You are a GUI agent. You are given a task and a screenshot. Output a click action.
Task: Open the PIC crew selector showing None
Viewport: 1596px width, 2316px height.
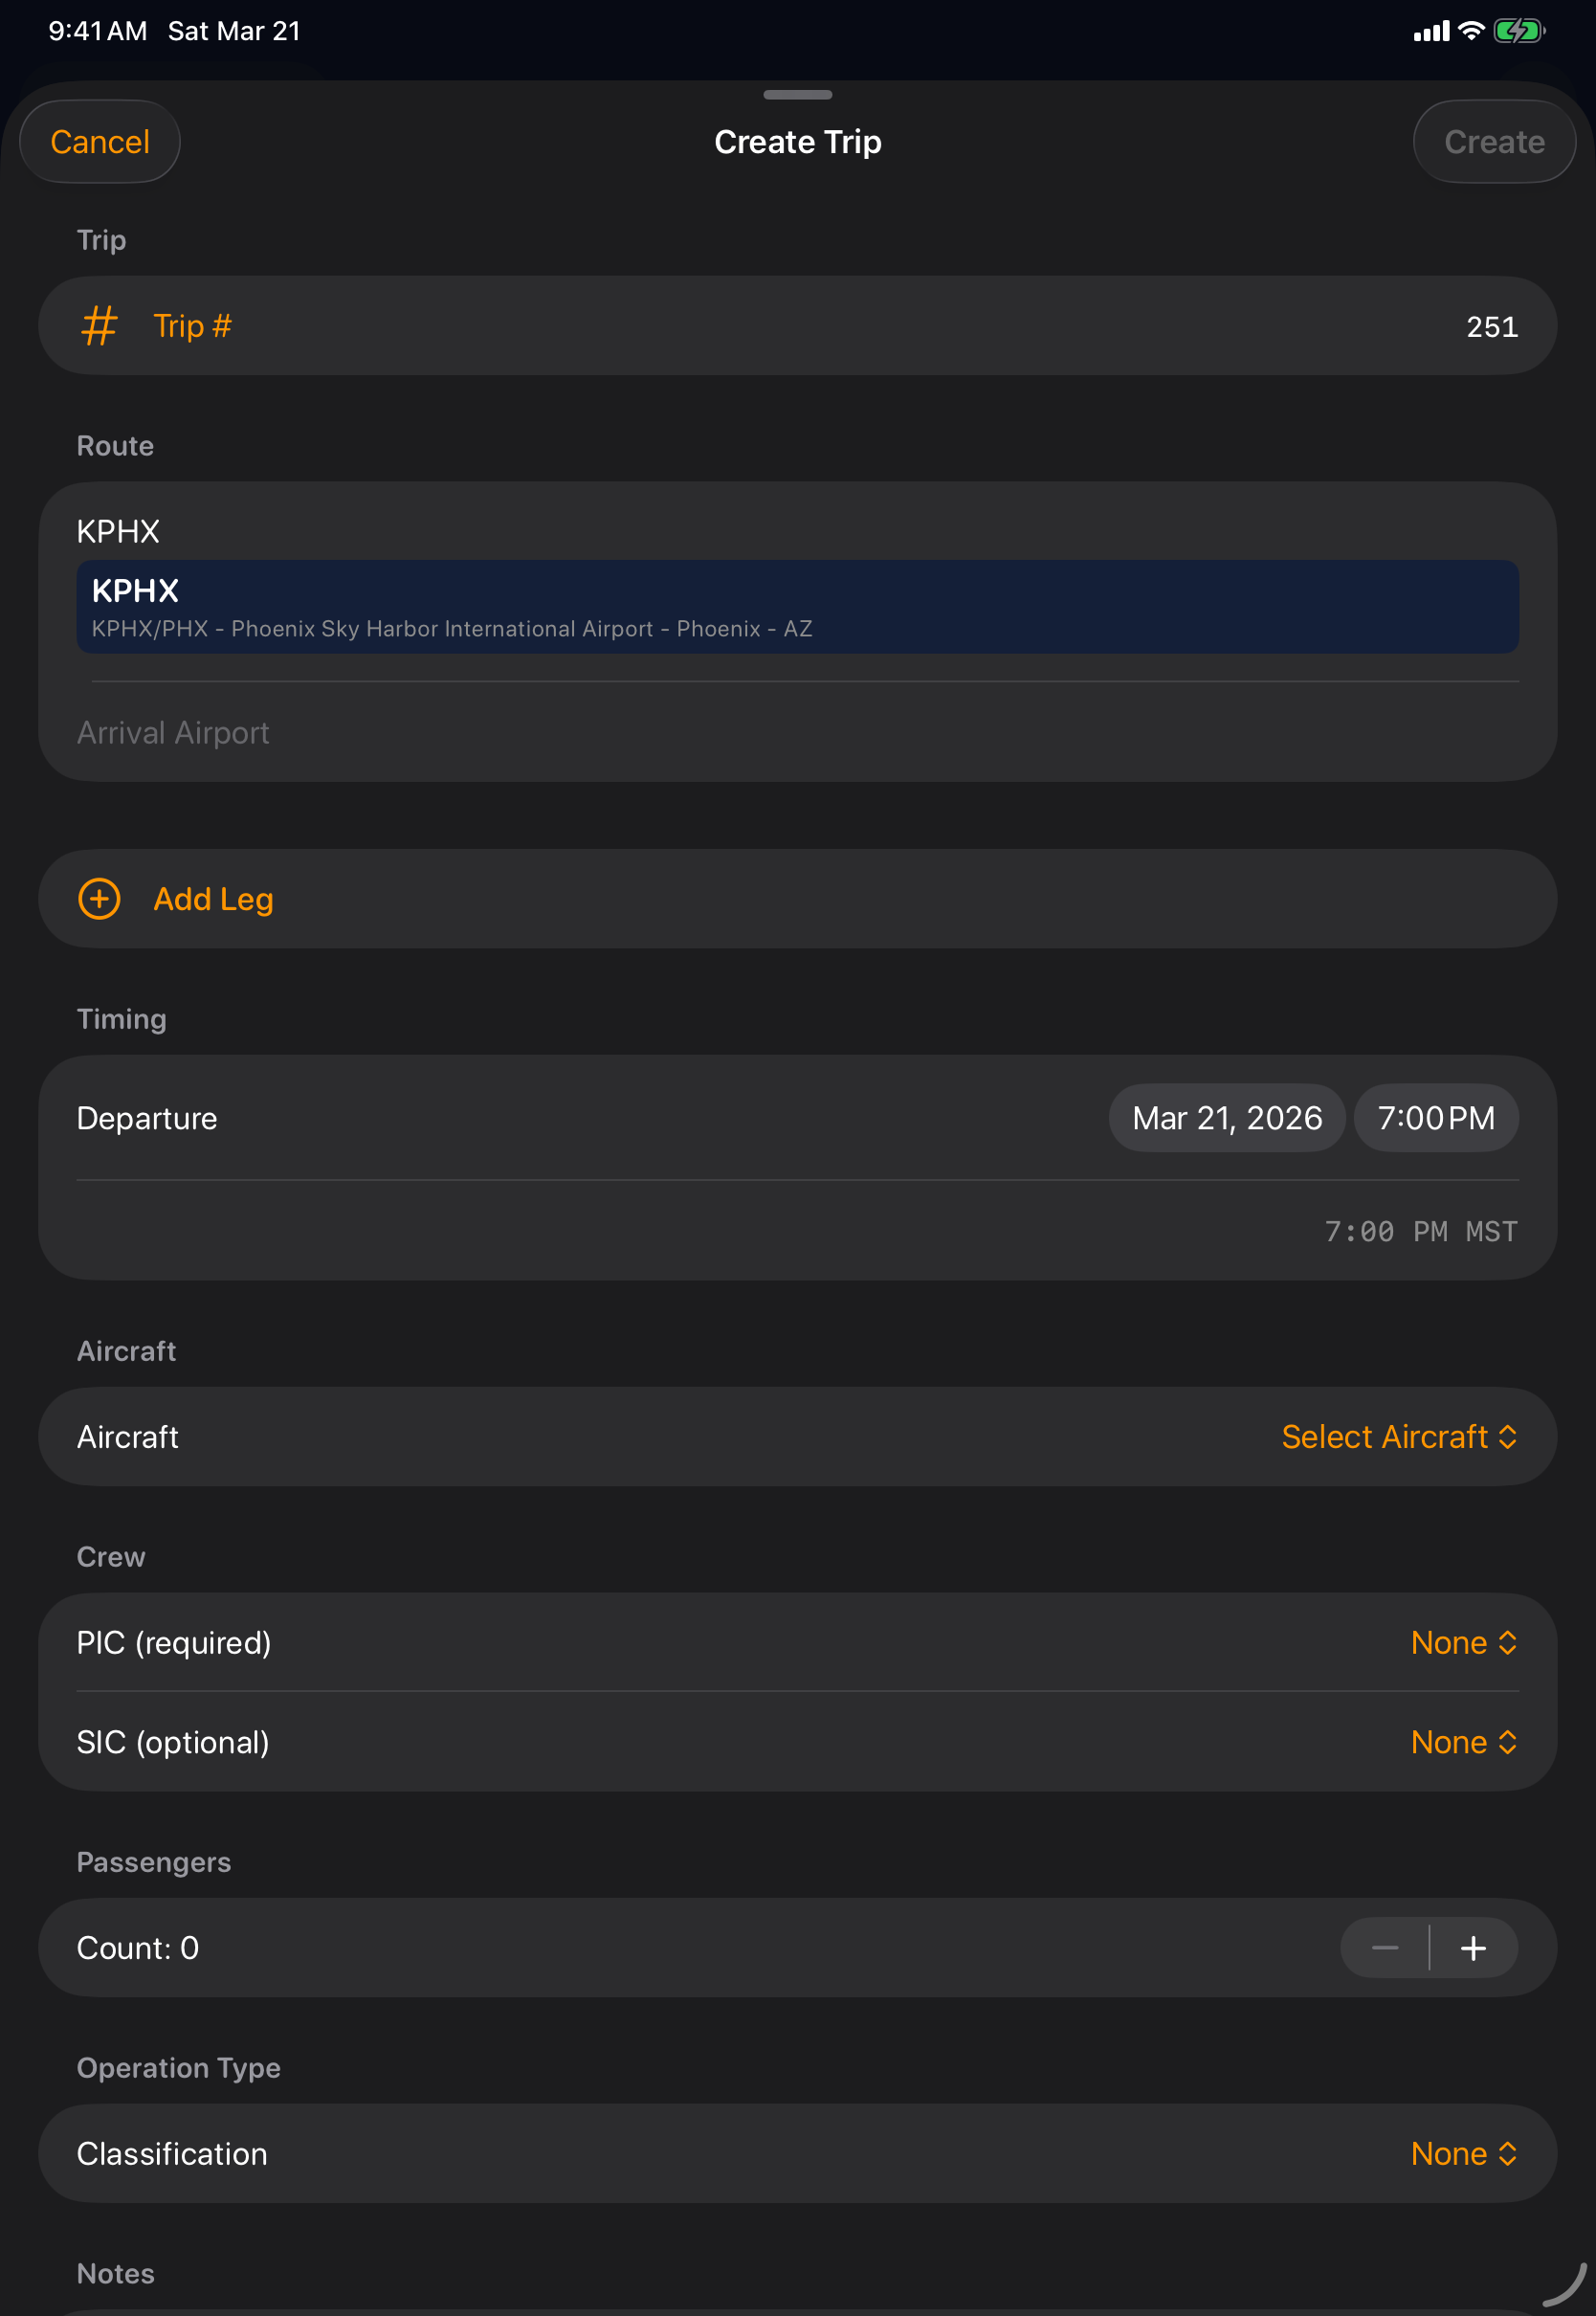pyautogui.click(x=1465, y=1642)
